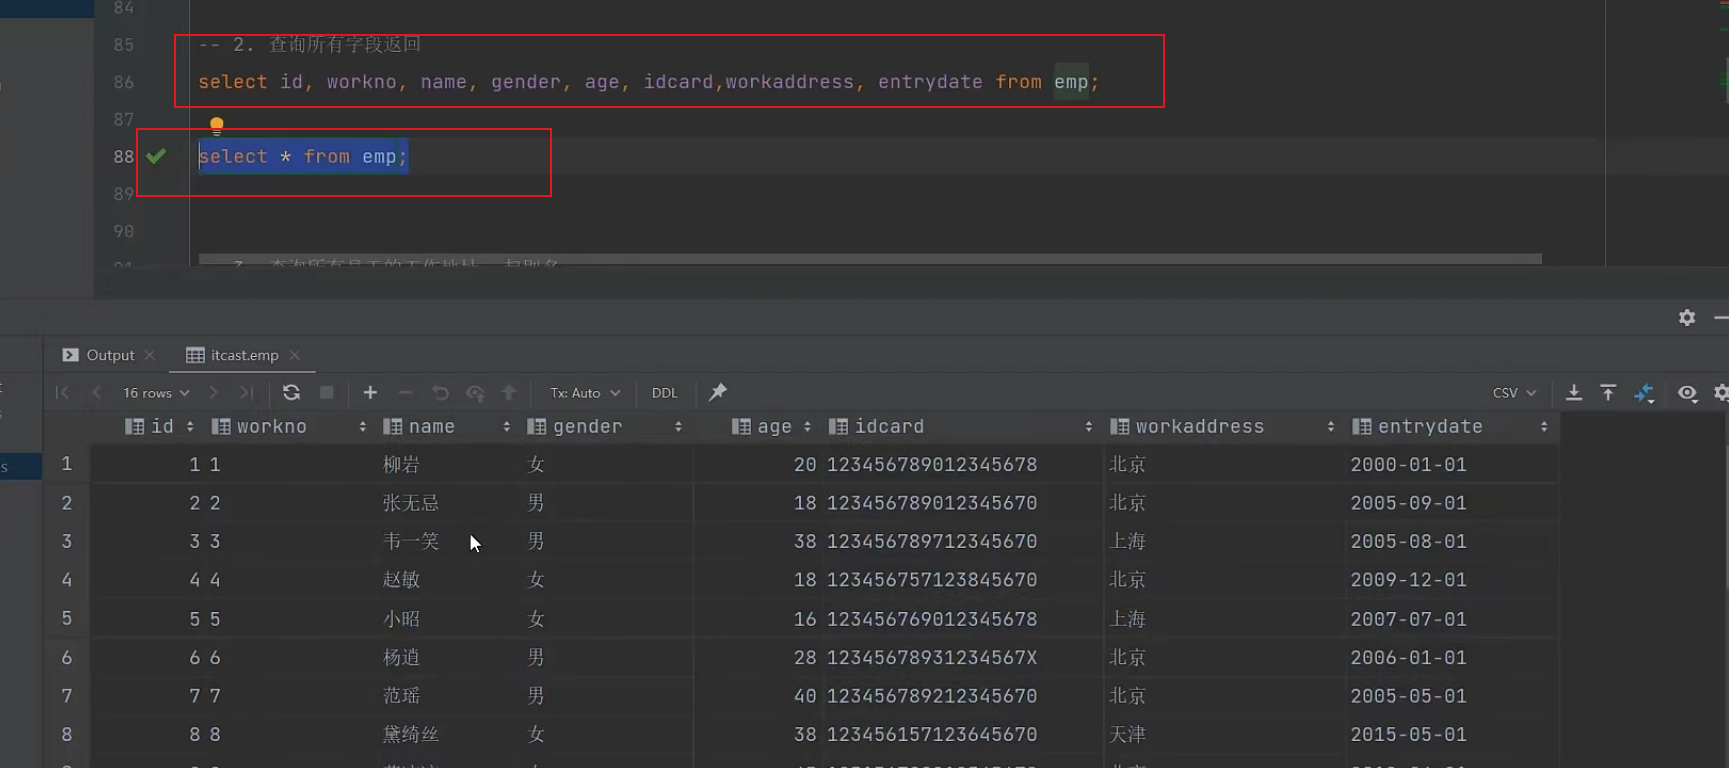Viewport: 1729px width, 768px height.
Task: Click the idcard cell 12345678931234567X
Action: [x=932, y=658]
